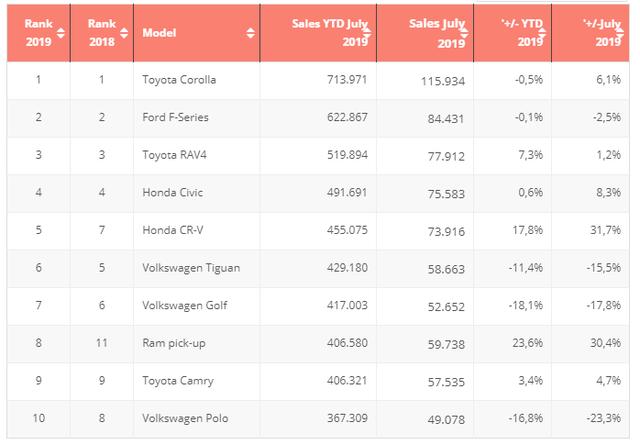This screenshot has height=445, width=640.
Task: Click the Rank 2018 sort arrows icon
Action: tap(124, 33)
